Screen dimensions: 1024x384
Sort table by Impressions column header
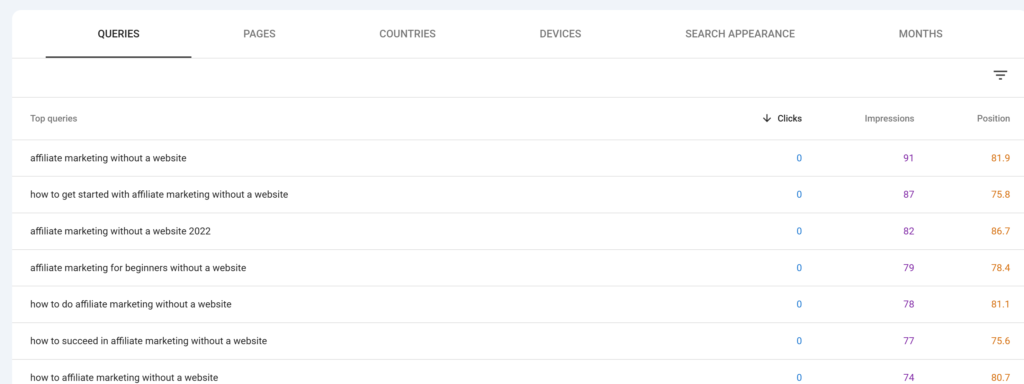coord(889,118)
